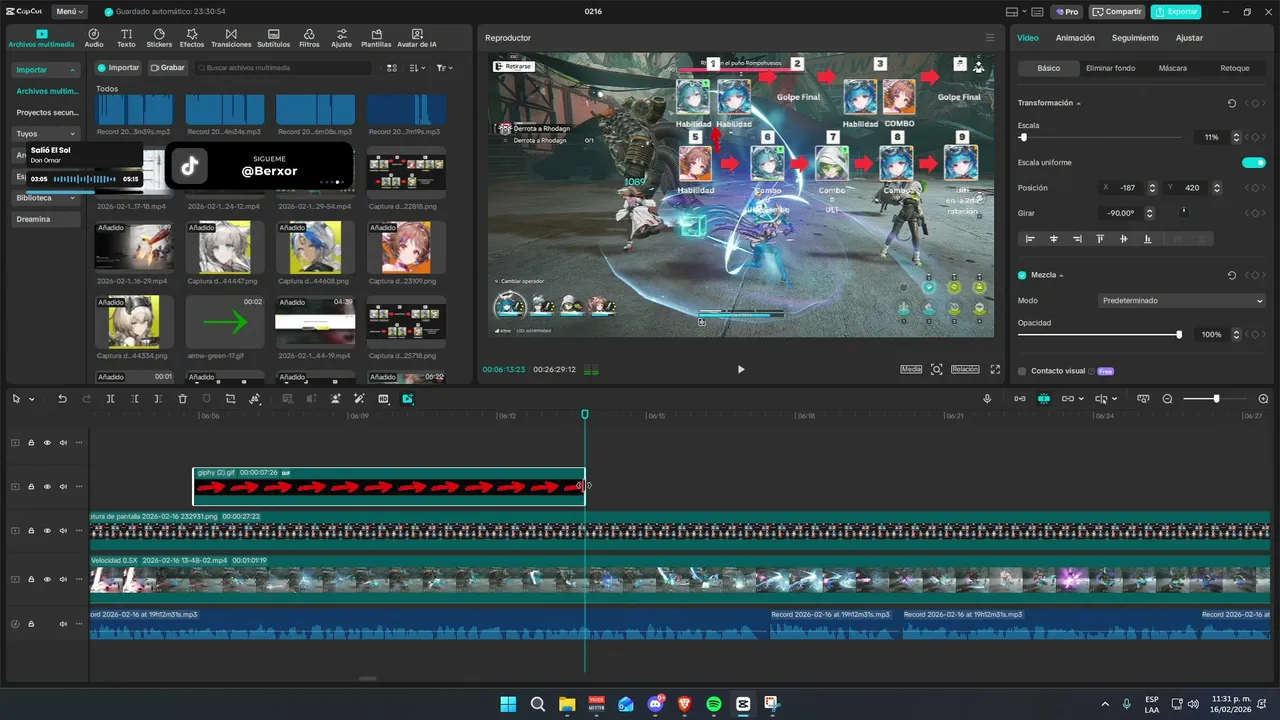Image resolution: width=1280 pixels, height=720 pixels.
Task: Lock the mp3 audio track
Action: click(x=31, y=624)
